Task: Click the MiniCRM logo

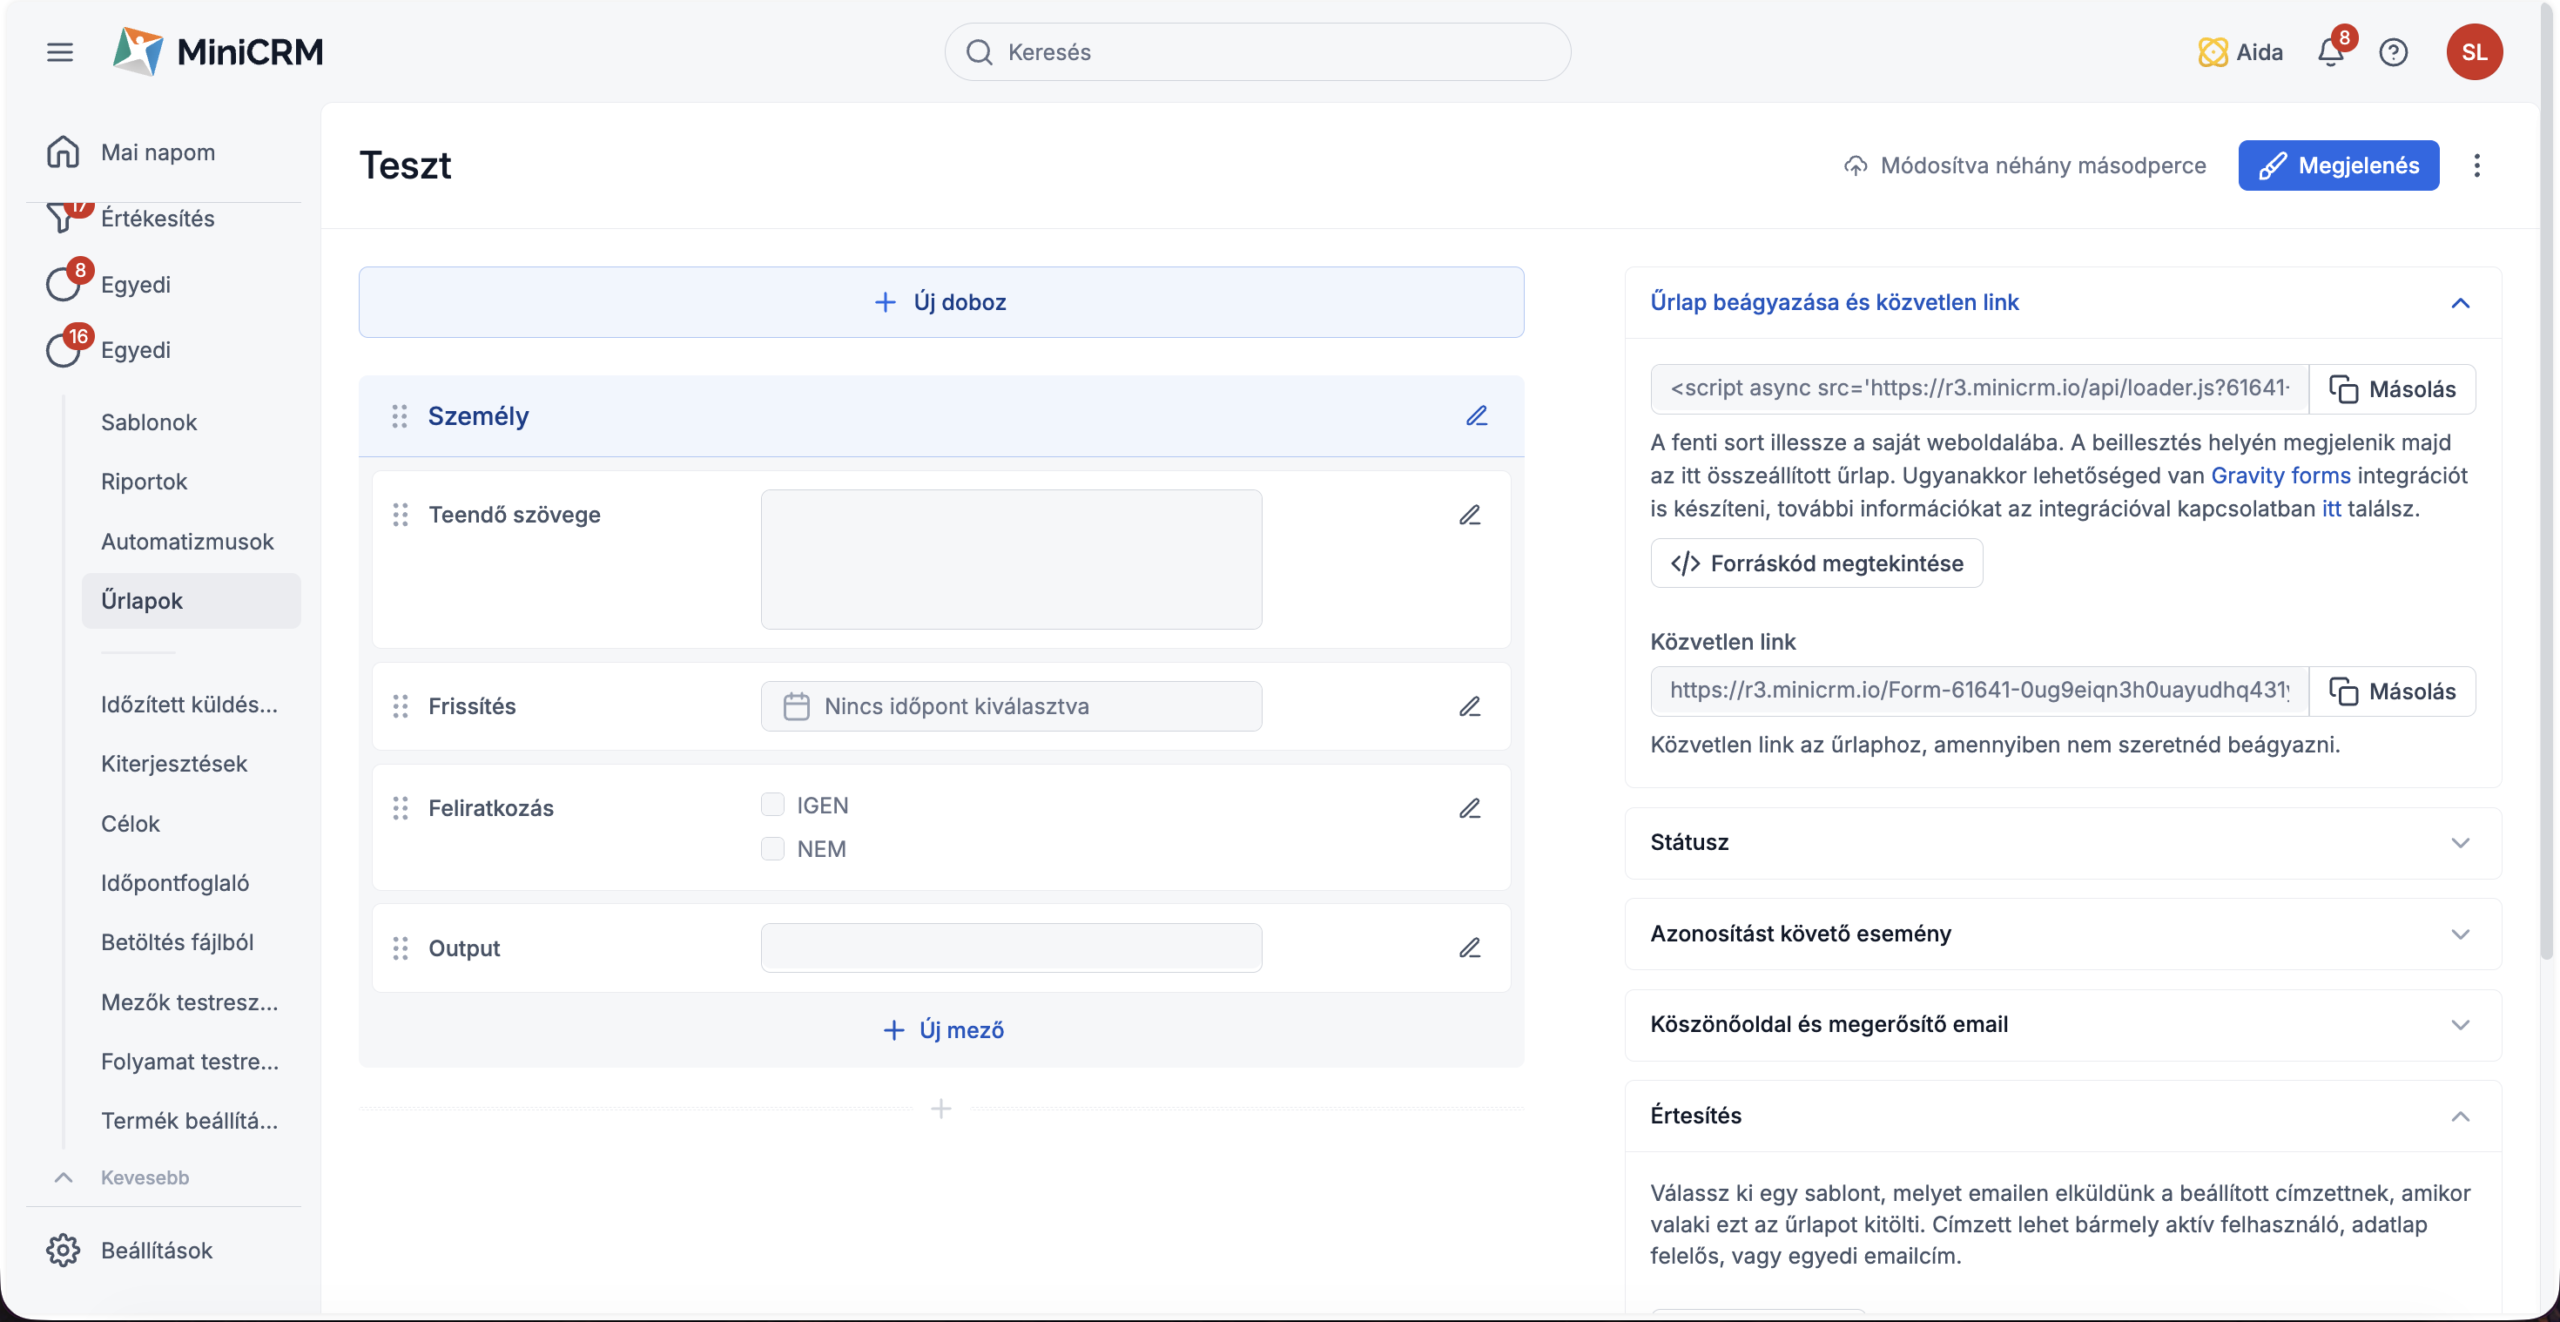Action: point(218,51)
